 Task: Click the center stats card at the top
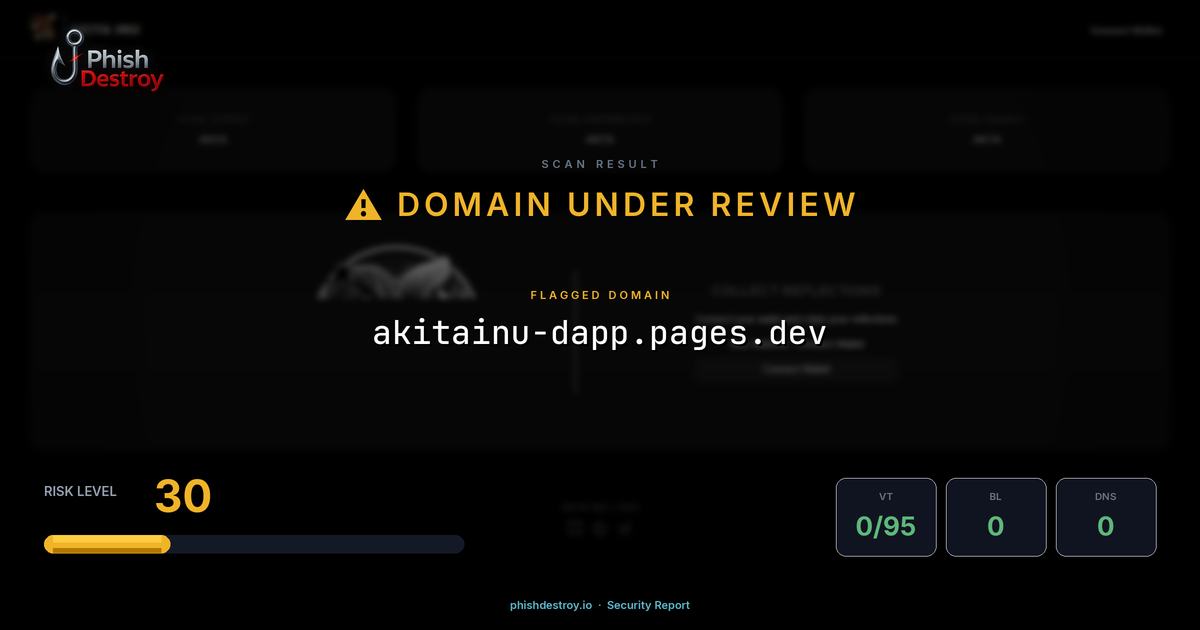[599, 129]
